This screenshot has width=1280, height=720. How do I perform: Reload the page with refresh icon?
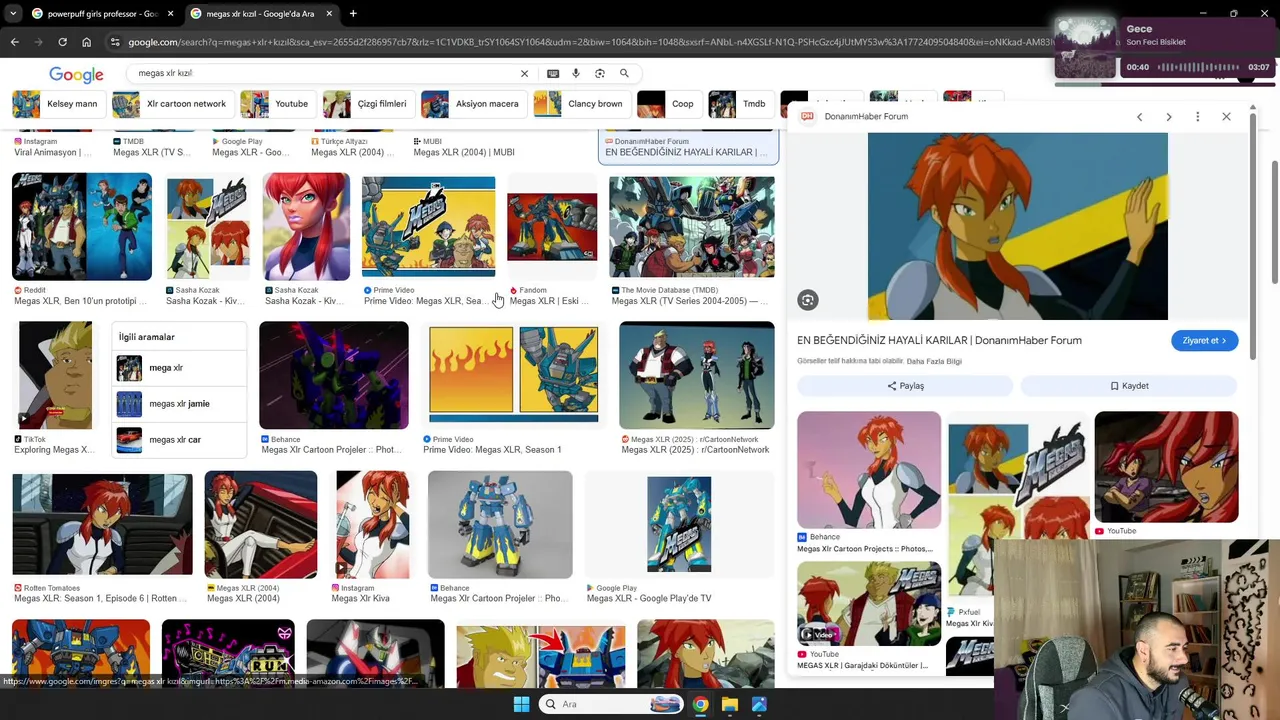coord(62,42)
